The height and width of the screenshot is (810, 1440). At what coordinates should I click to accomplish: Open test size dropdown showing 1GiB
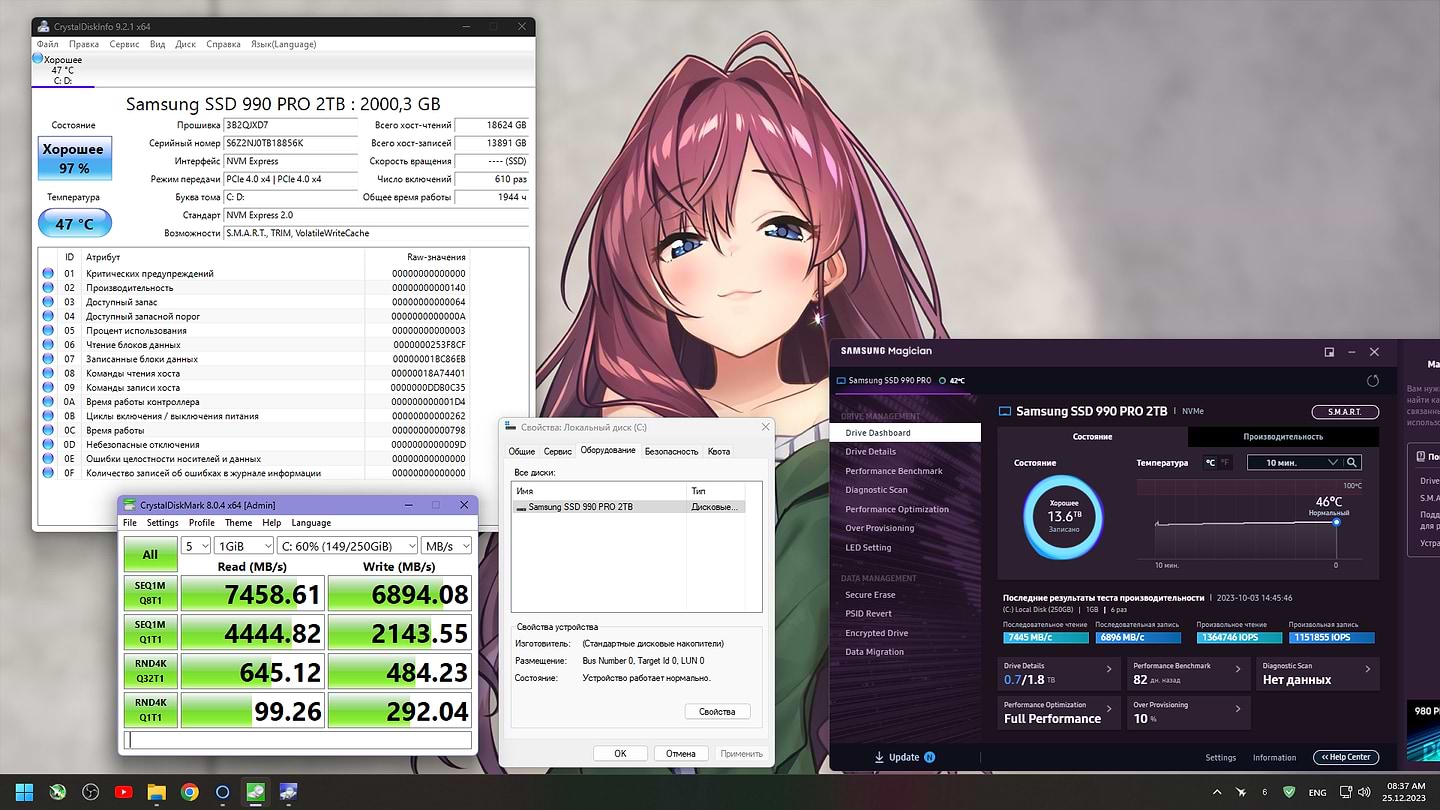[x=243, y=545]
